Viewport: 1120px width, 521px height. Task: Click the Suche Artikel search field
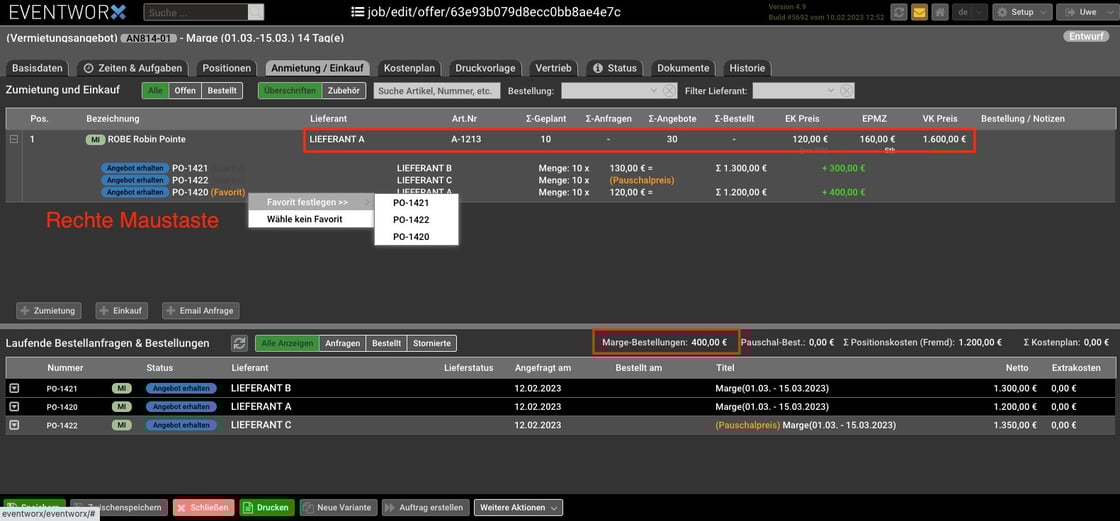tap(437, 91)
